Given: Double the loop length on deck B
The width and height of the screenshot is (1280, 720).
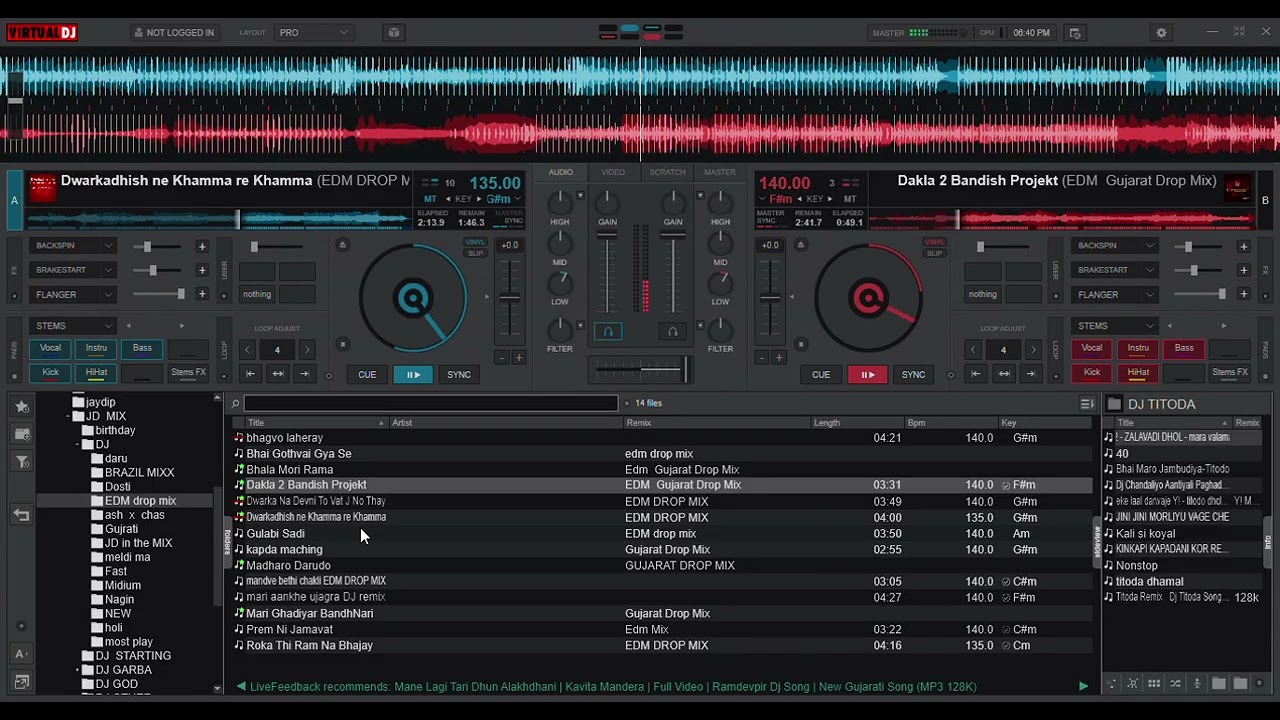Looking at the screenshot, I should (x=1033, y=350).
